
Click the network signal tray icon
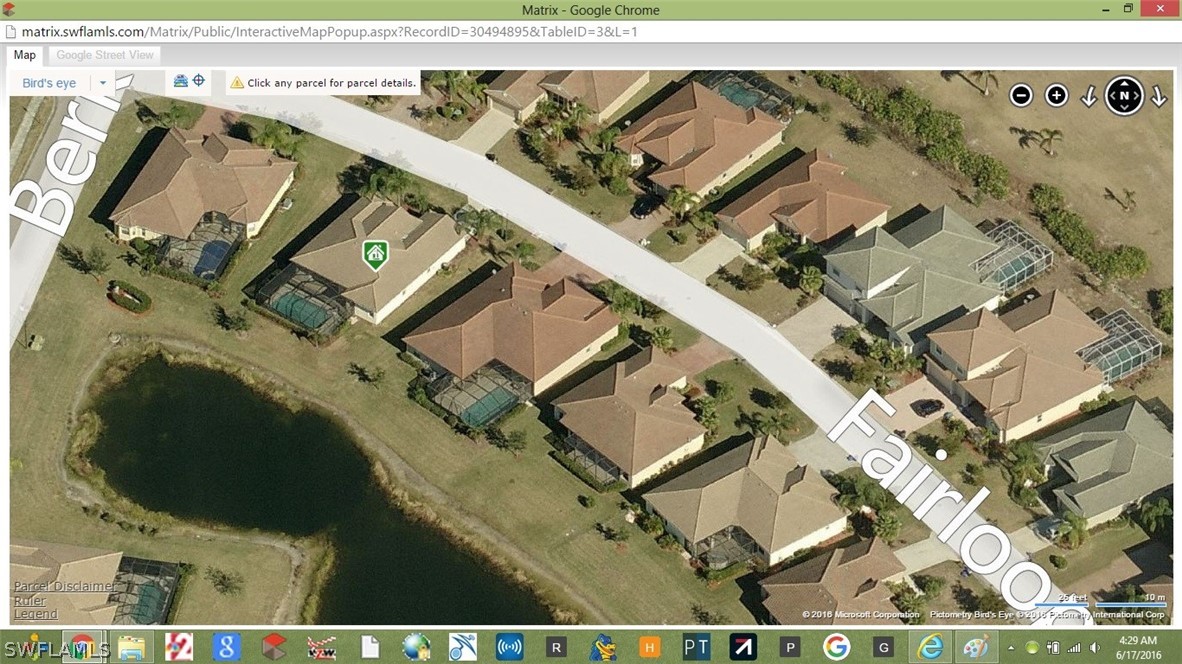pyautogui.click(x=1074, y=647)
